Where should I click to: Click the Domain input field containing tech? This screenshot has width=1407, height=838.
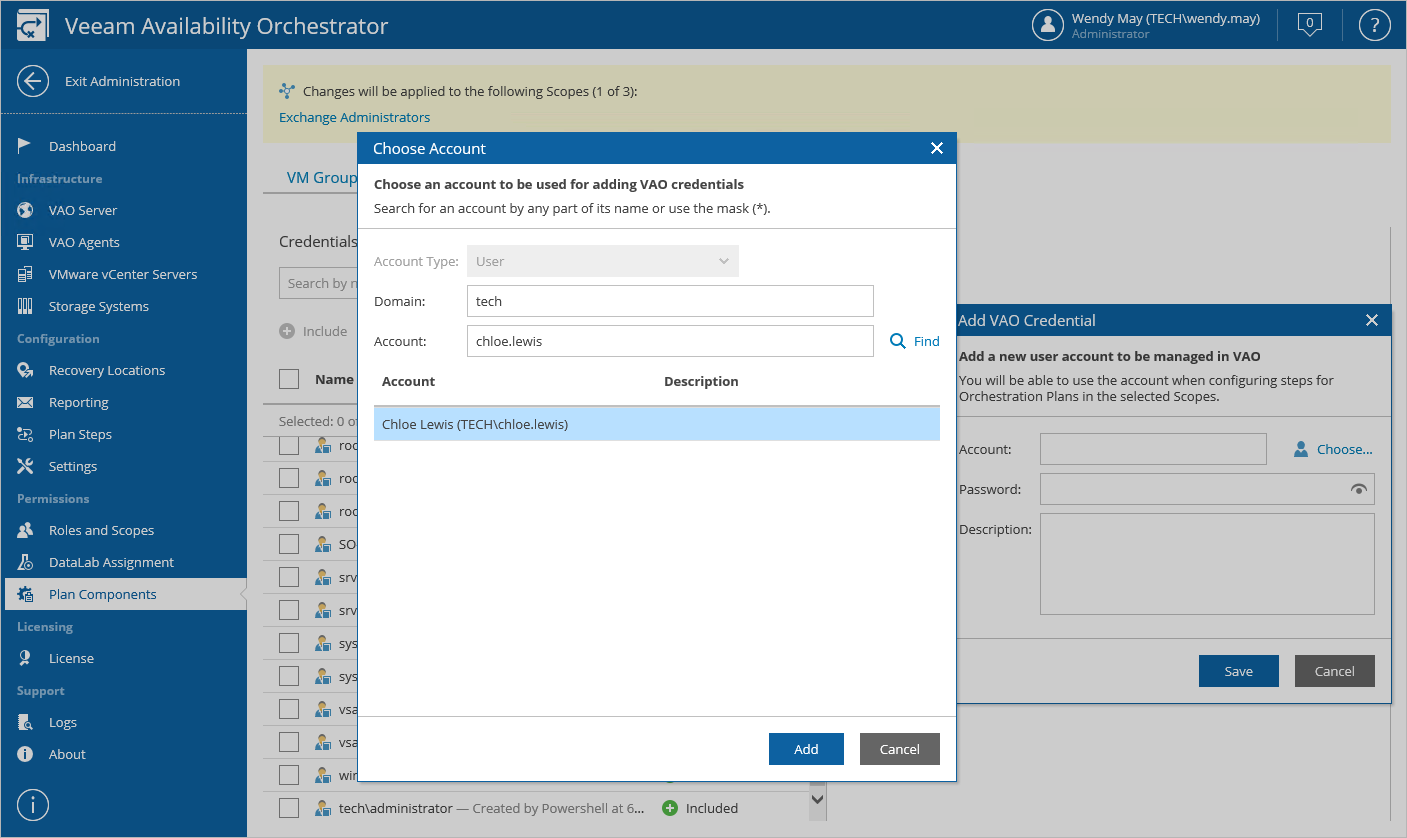670,301
